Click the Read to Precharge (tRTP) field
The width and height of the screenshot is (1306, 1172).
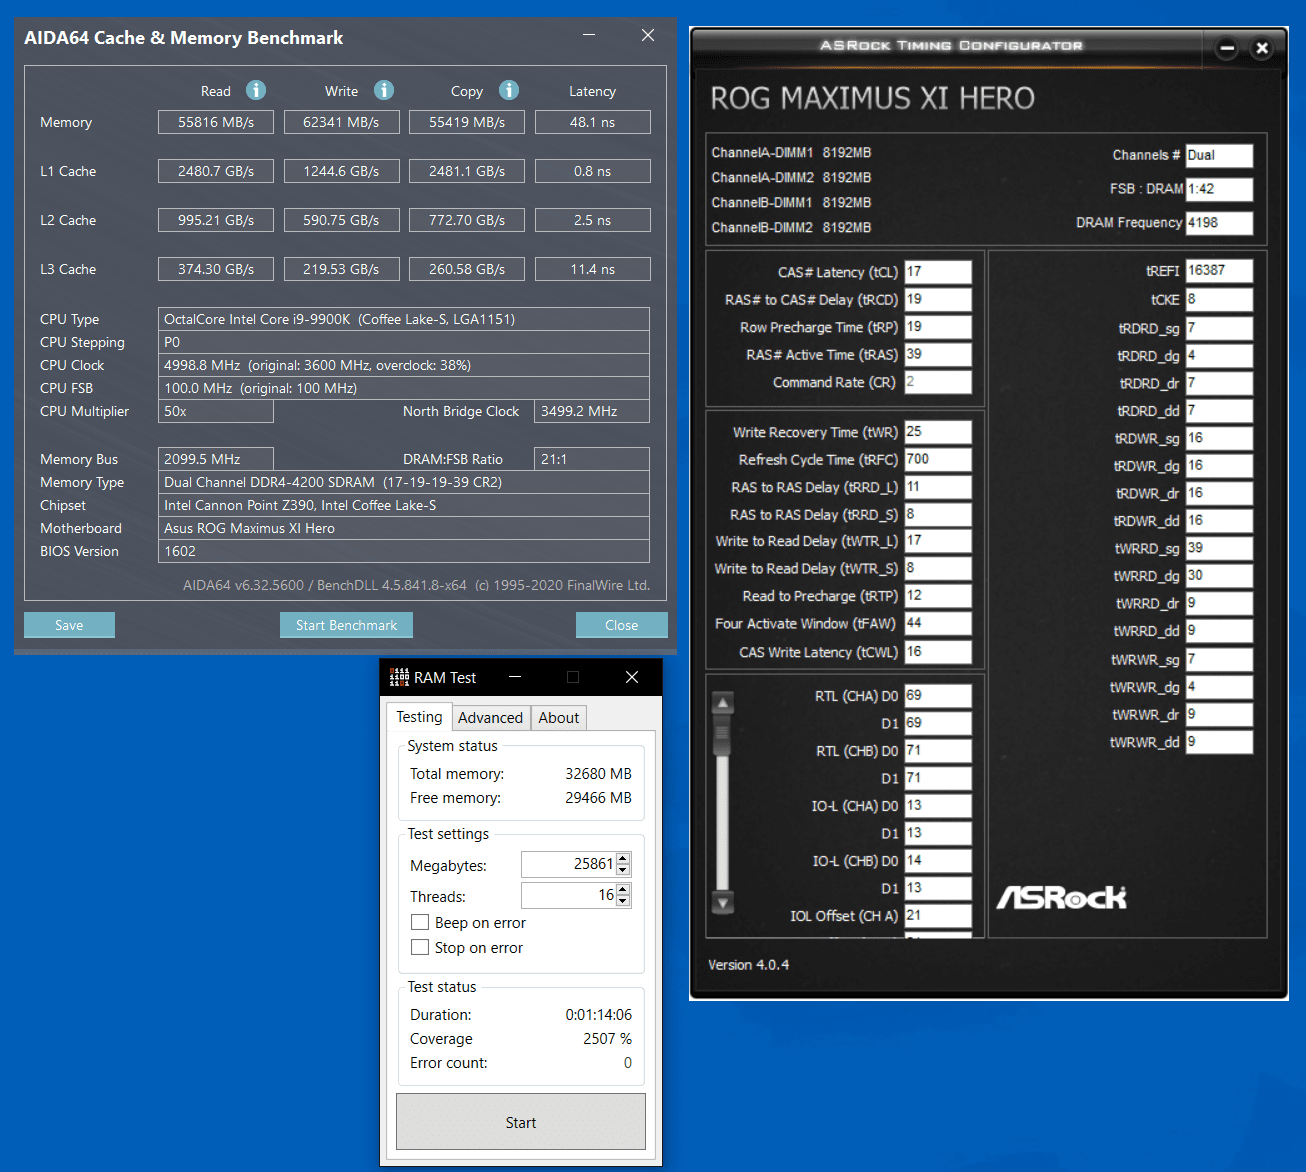point(938,596)
